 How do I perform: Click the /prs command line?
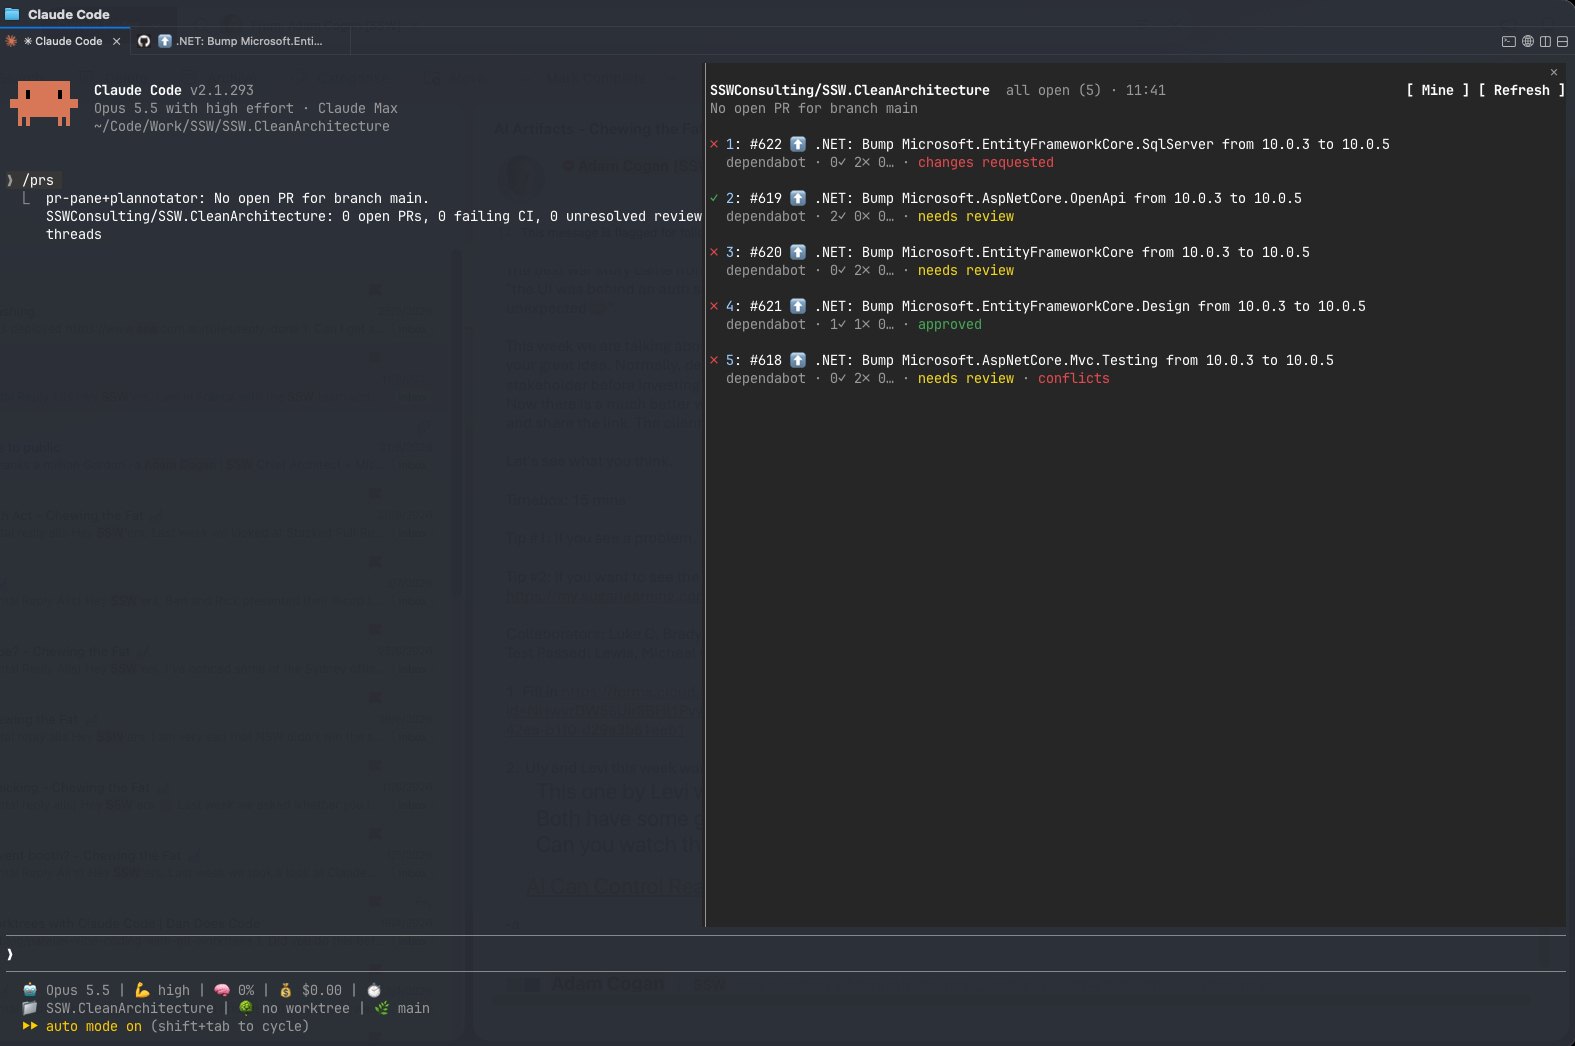pos(34,180)
